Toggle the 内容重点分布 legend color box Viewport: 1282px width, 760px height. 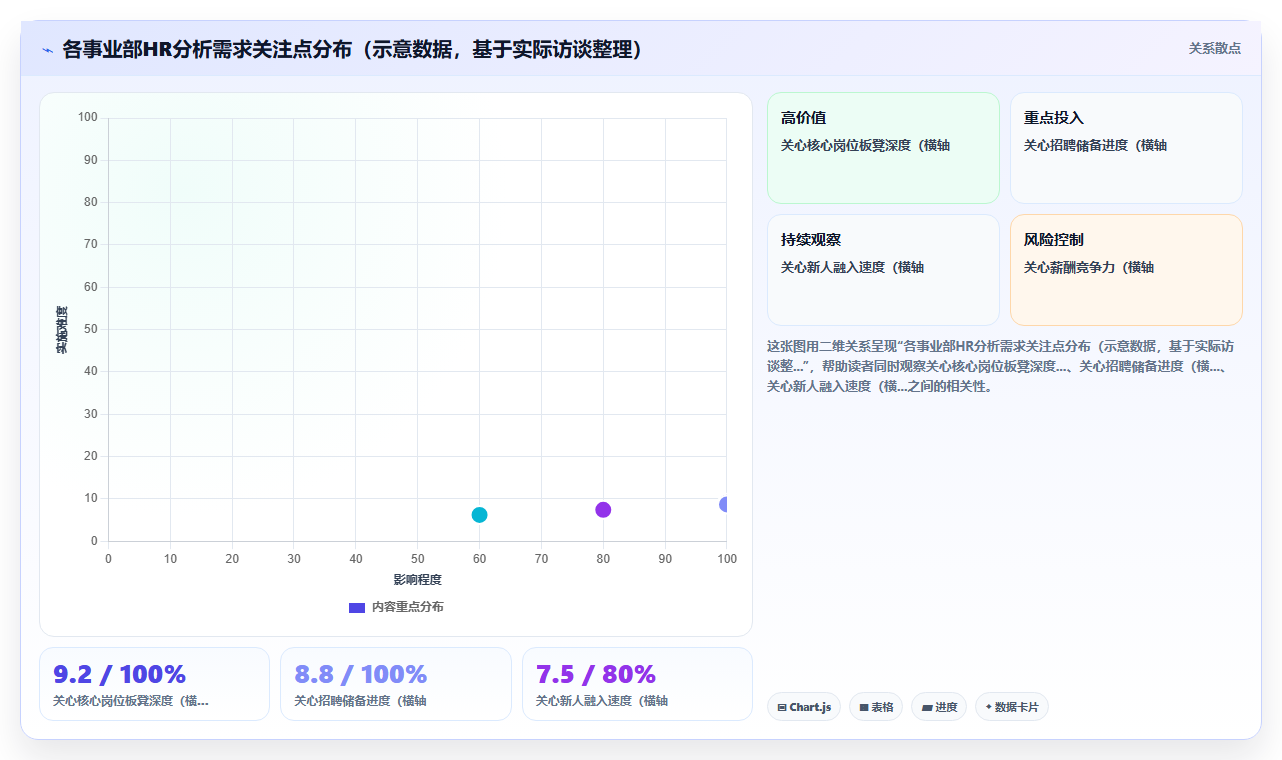(357, 607)
